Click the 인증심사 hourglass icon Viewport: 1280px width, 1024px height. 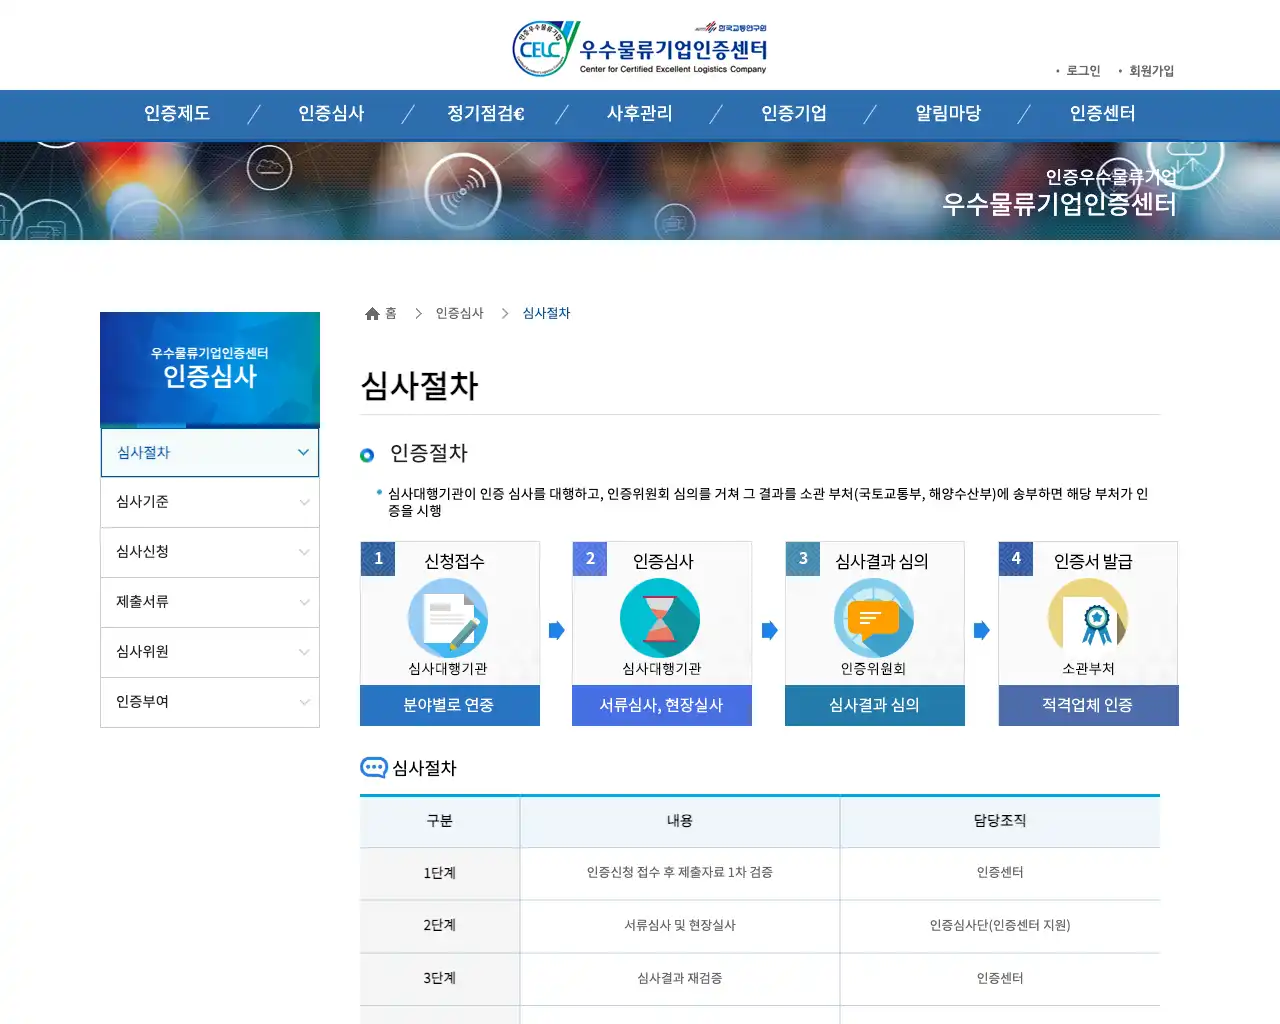(660, 619)
